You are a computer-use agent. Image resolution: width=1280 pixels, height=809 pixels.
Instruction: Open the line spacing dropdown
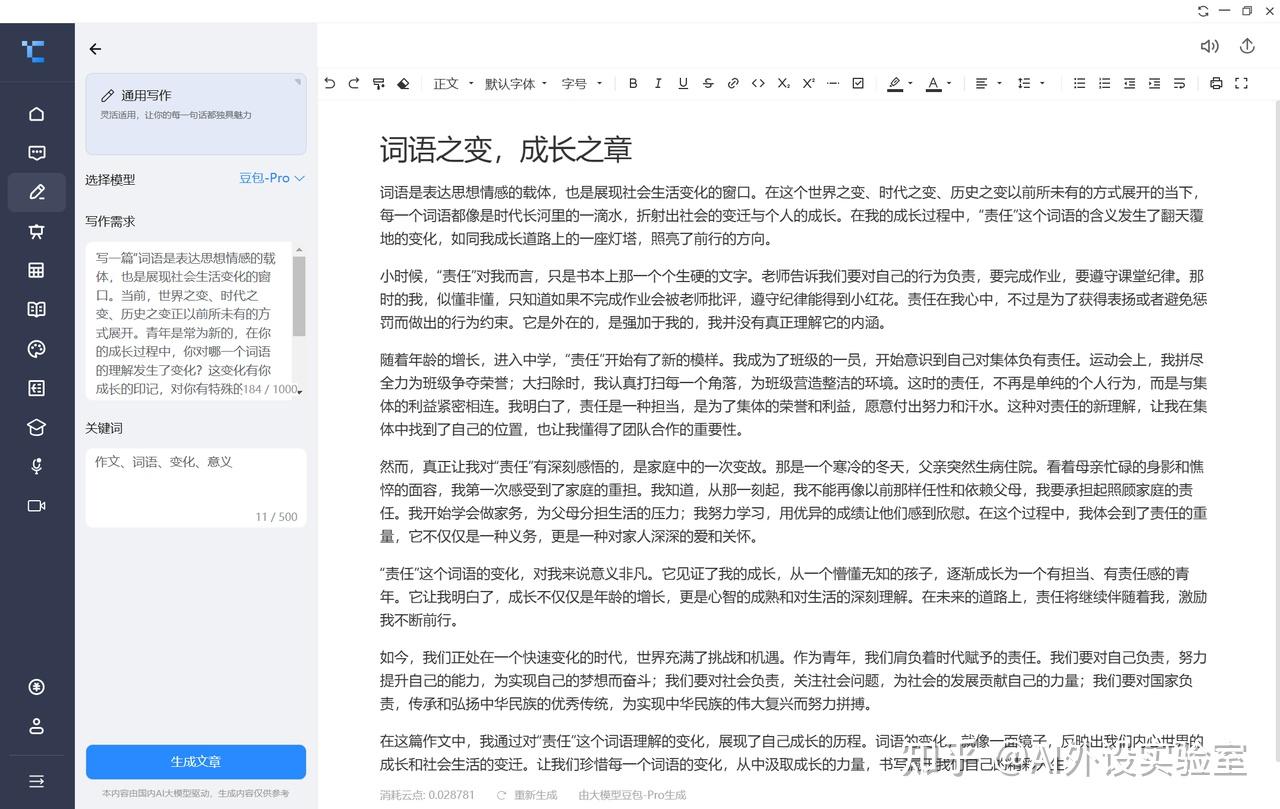click(1031, 84)
